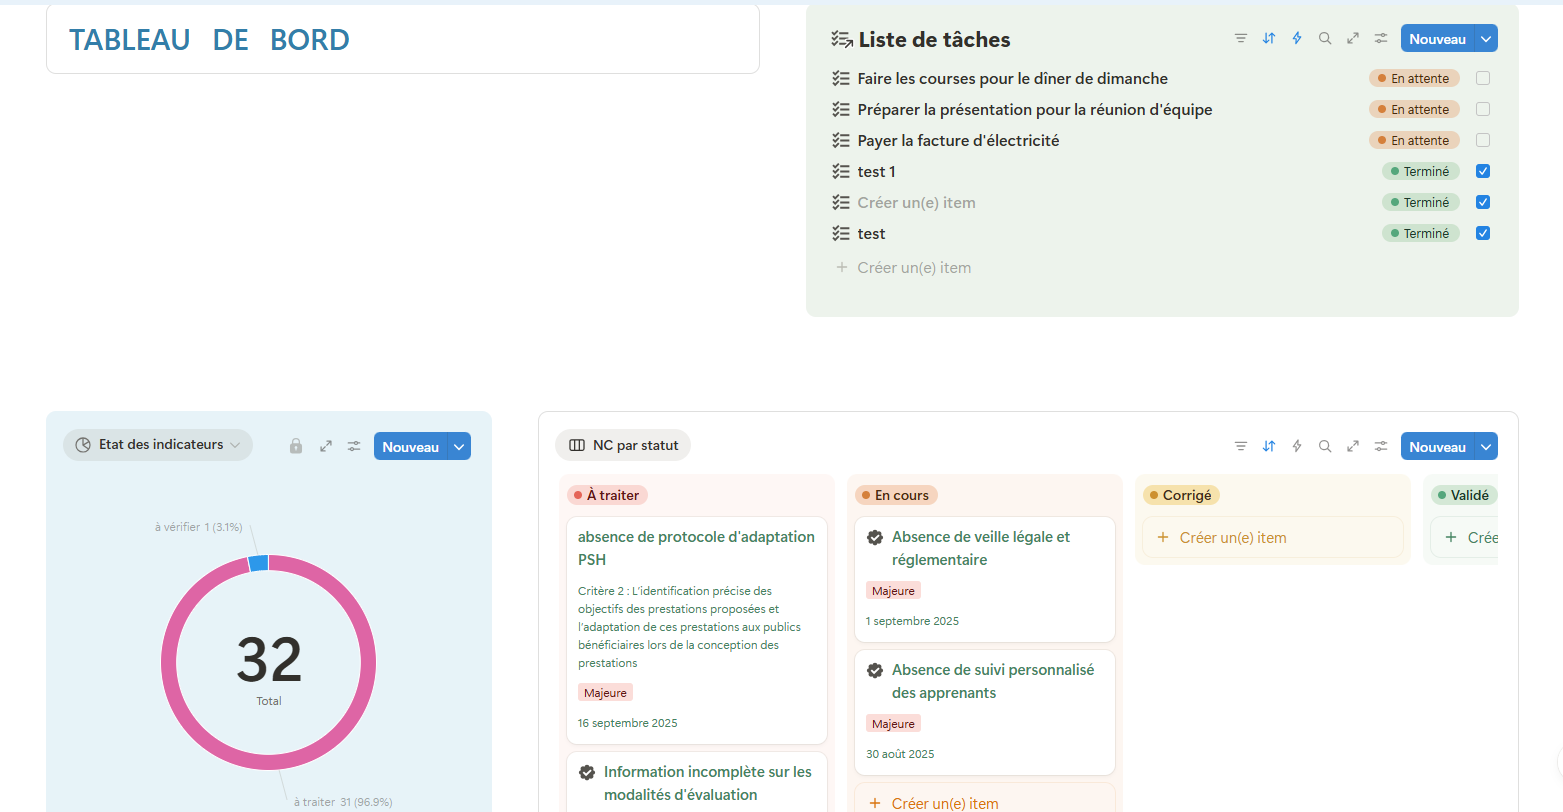
Task: Open fullscreen icon in Etat des indicateurs panel
Action: 326,446
